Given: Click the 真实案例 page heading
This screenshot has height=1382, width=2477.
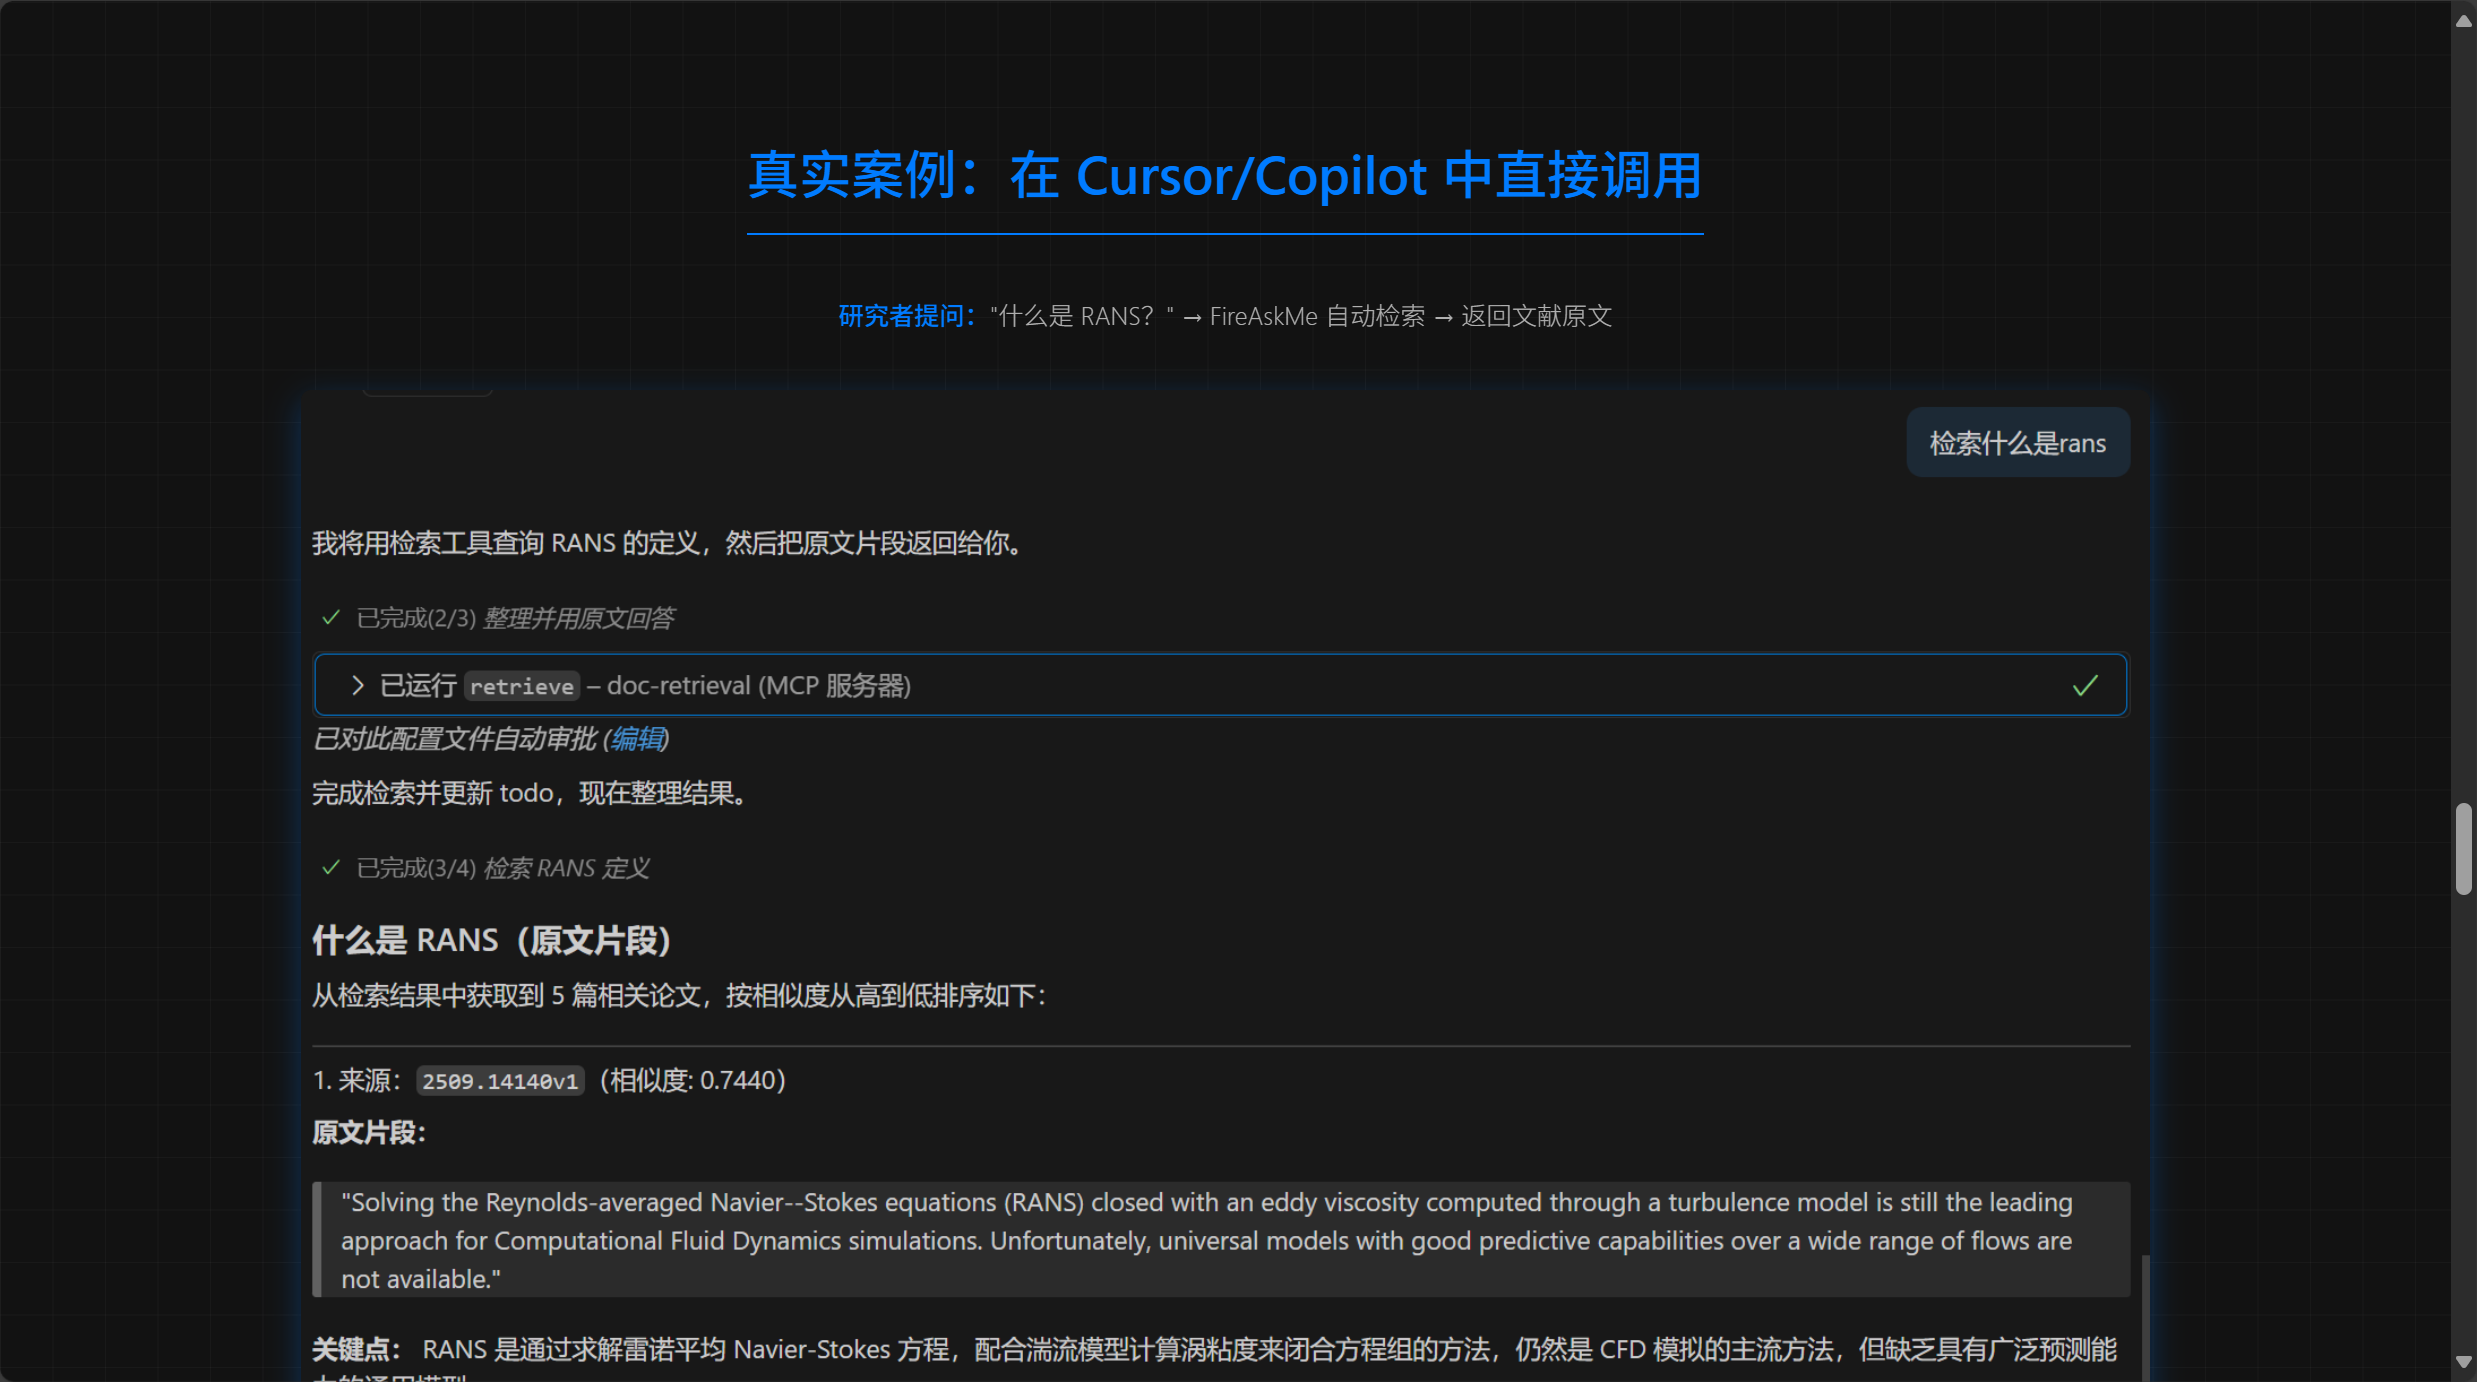Looking at the screenshot, I should click(x=1224, y=176).
